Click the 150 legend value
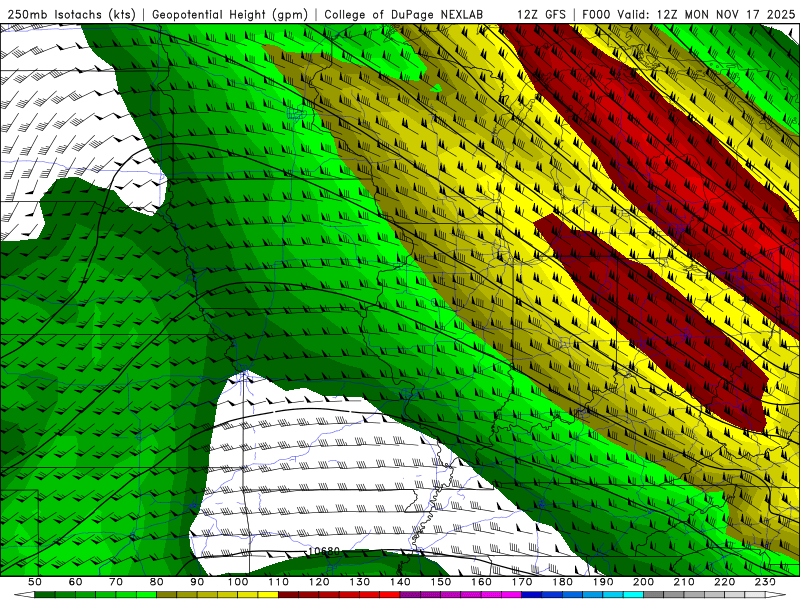The image size is (800, 600). (441, 582)
